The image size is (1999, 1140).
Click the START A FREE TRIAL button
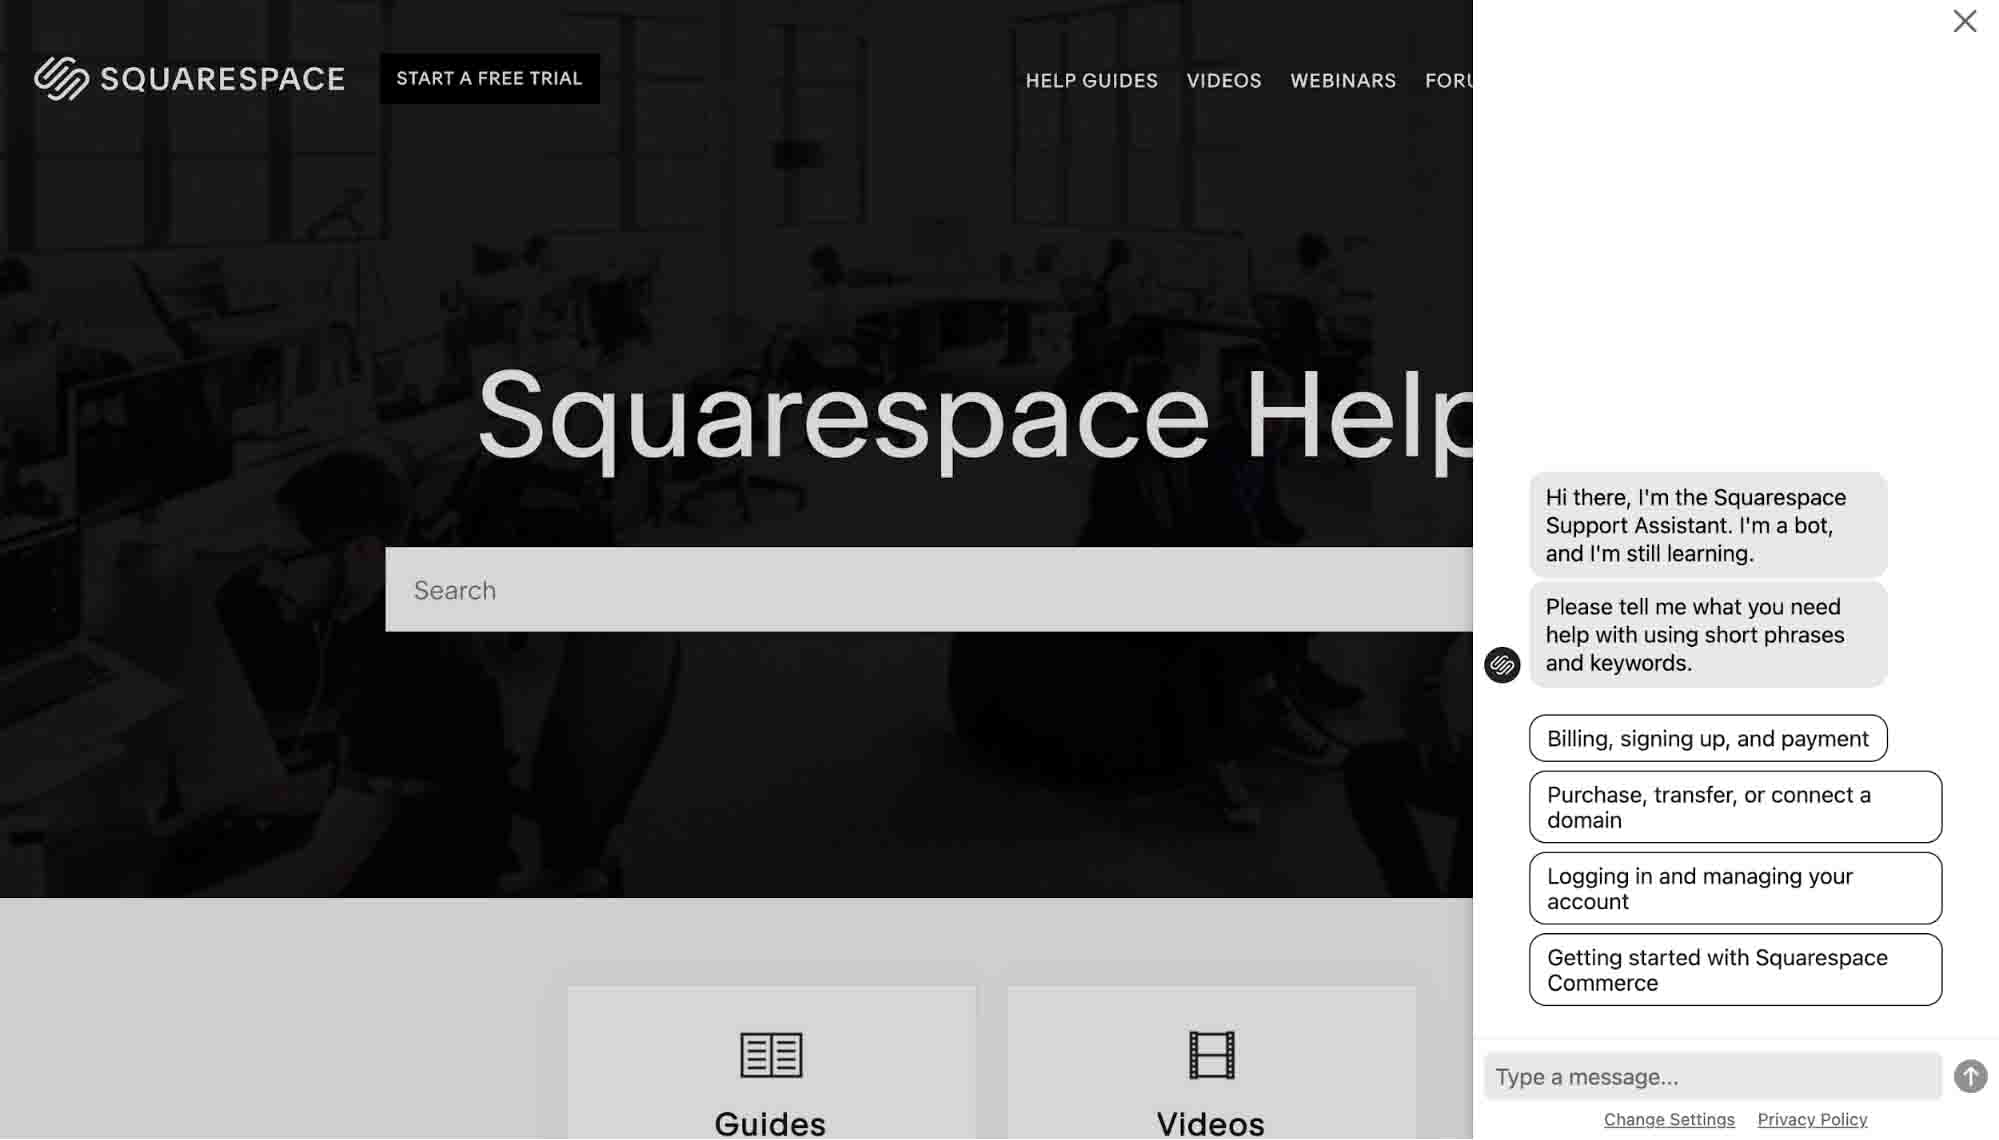(x=489, y=78)
